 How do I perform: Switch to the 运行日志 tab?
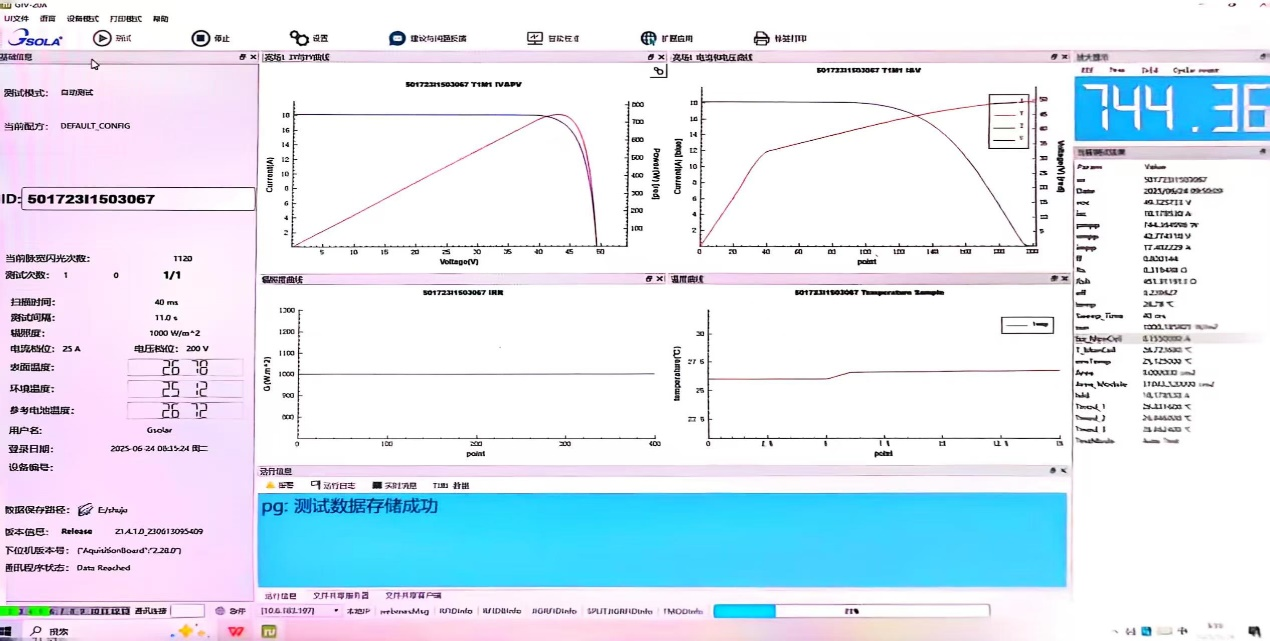333,485
